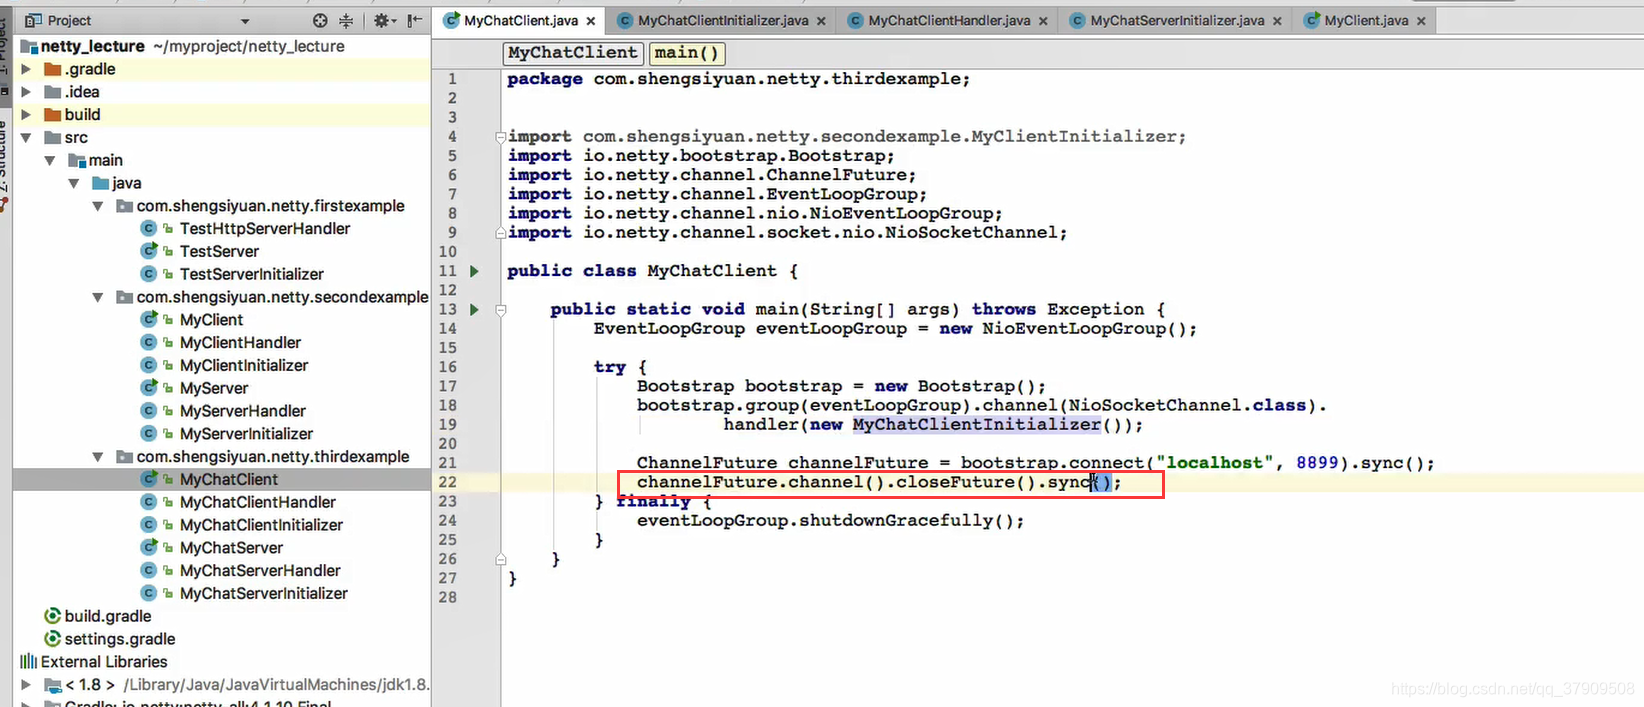This screenshot has width=1644, height=707.
Task: Open MyChatClientInitializer in project tree
Action: (261, 525)
